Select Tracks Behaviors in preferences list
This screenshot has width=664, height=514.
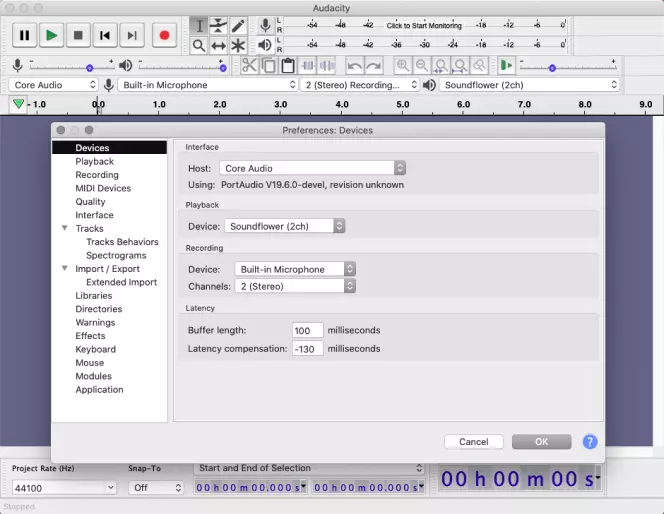[122, 242]
